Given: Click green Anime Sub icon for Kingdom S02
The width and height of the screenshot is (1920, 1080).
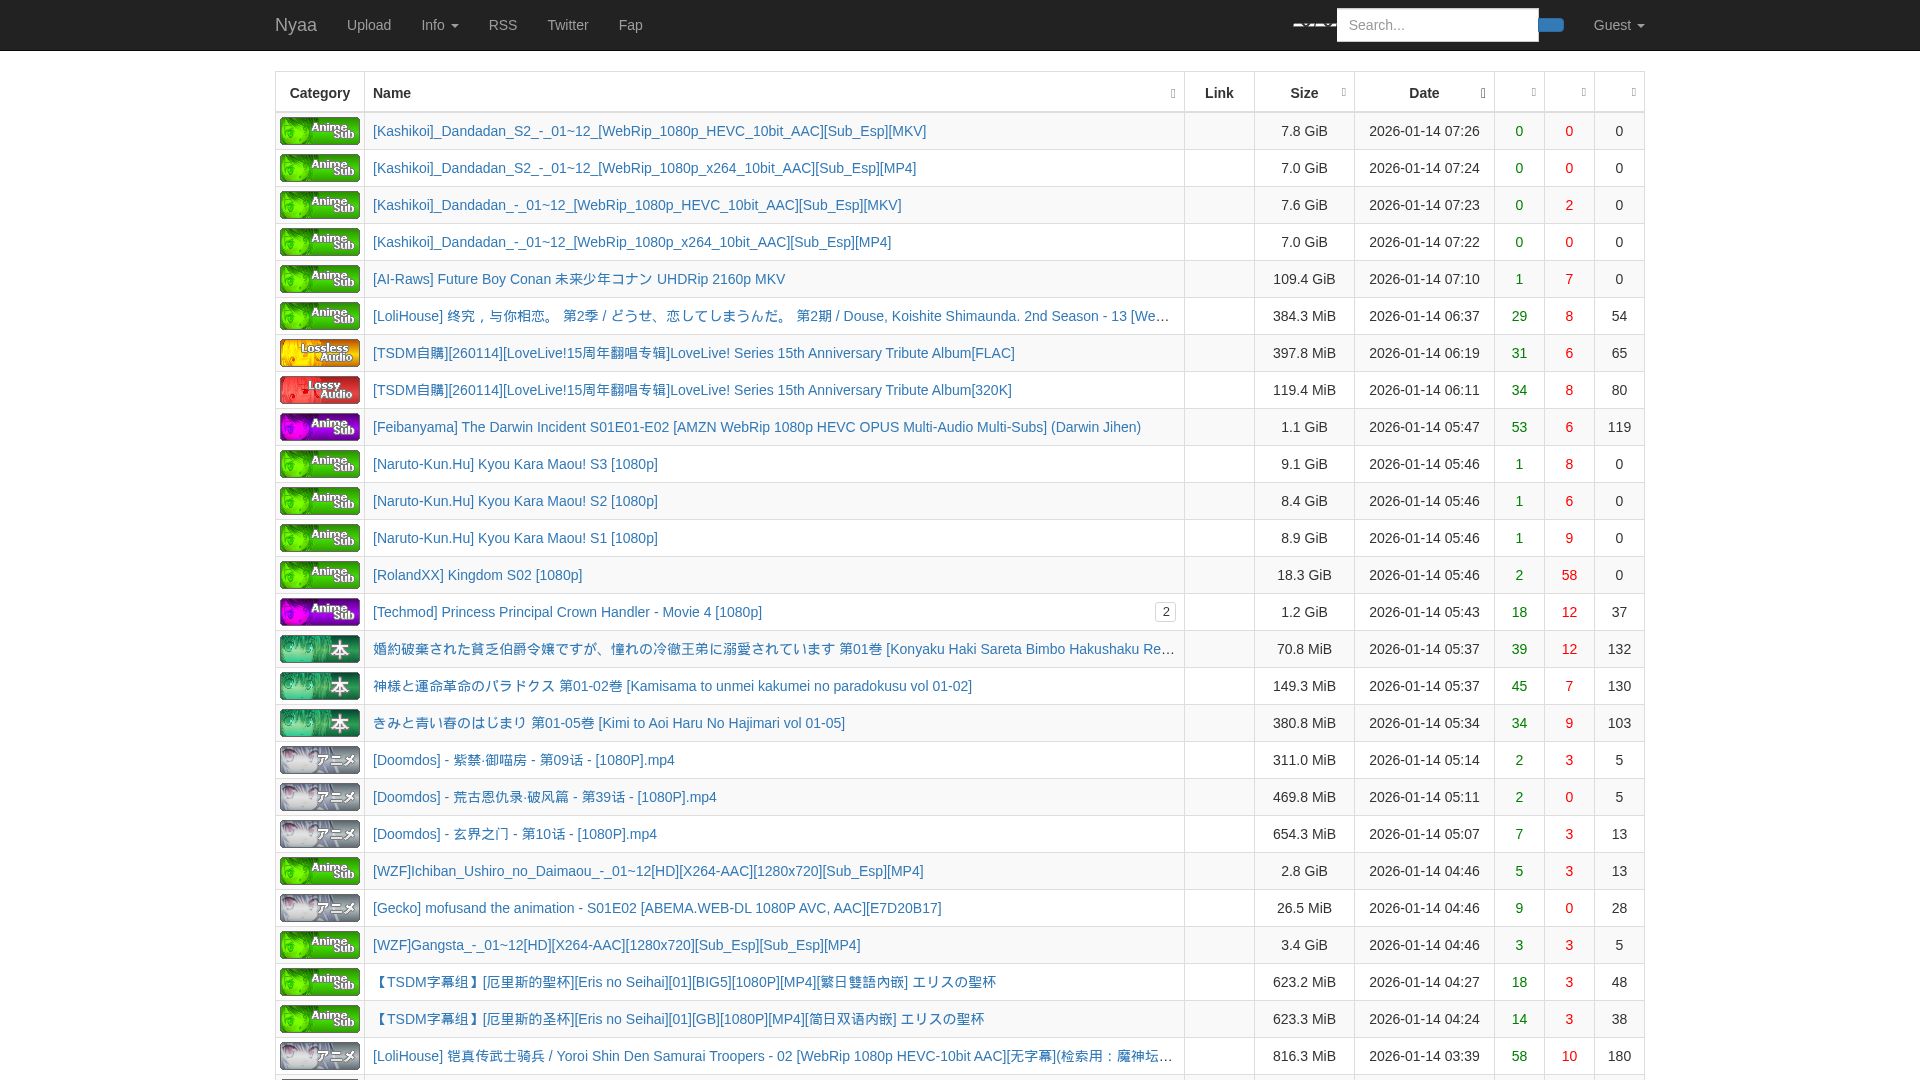Looking at the screenshot, I should point(319,575).
